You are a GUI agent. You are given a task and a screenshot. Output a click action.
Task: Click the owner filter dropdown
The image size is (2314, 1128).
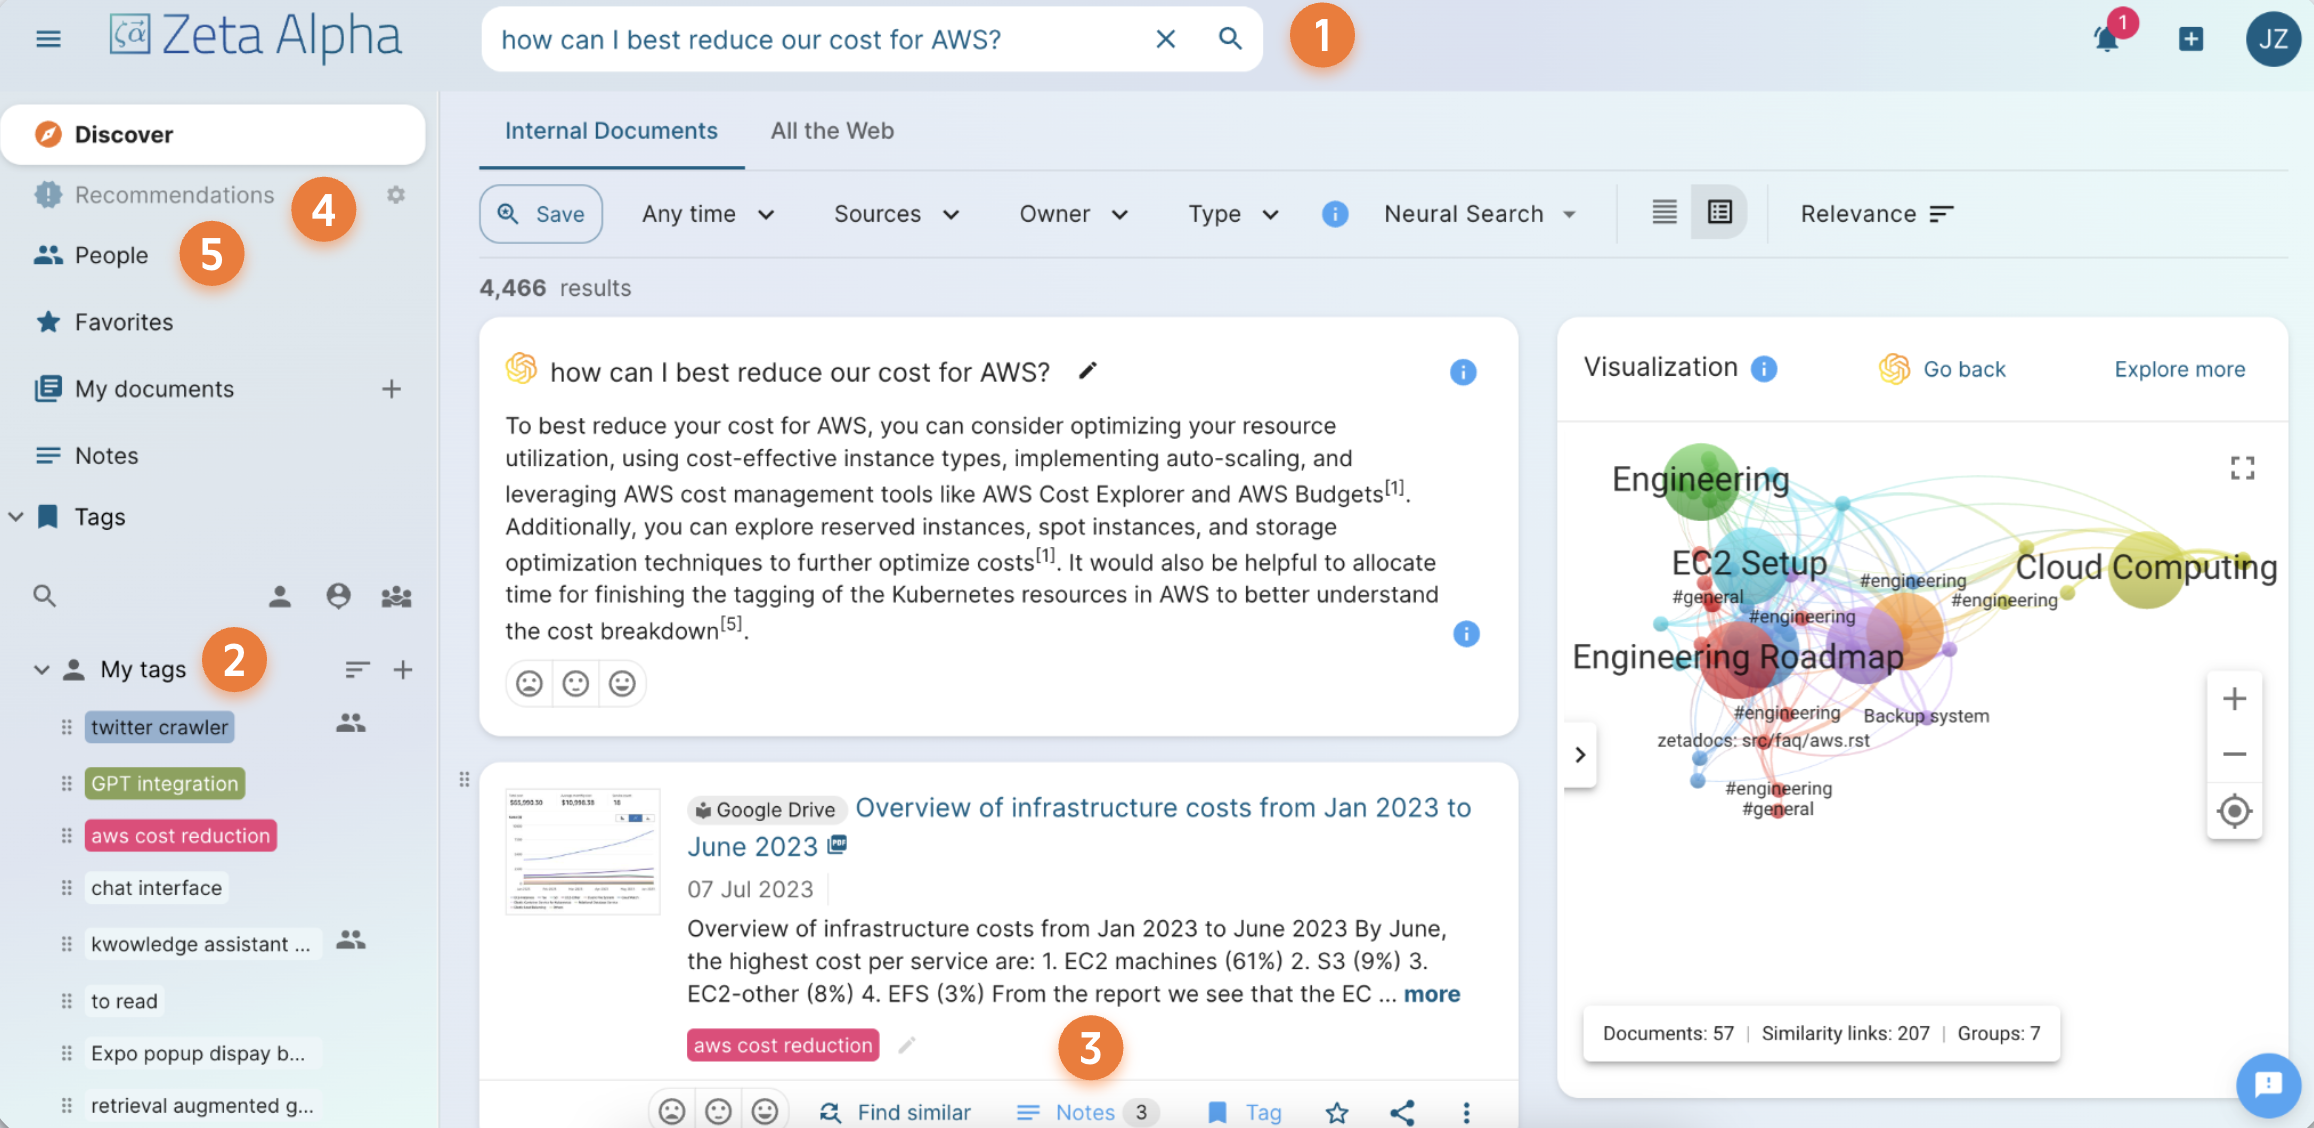[x=1068, y=211]
